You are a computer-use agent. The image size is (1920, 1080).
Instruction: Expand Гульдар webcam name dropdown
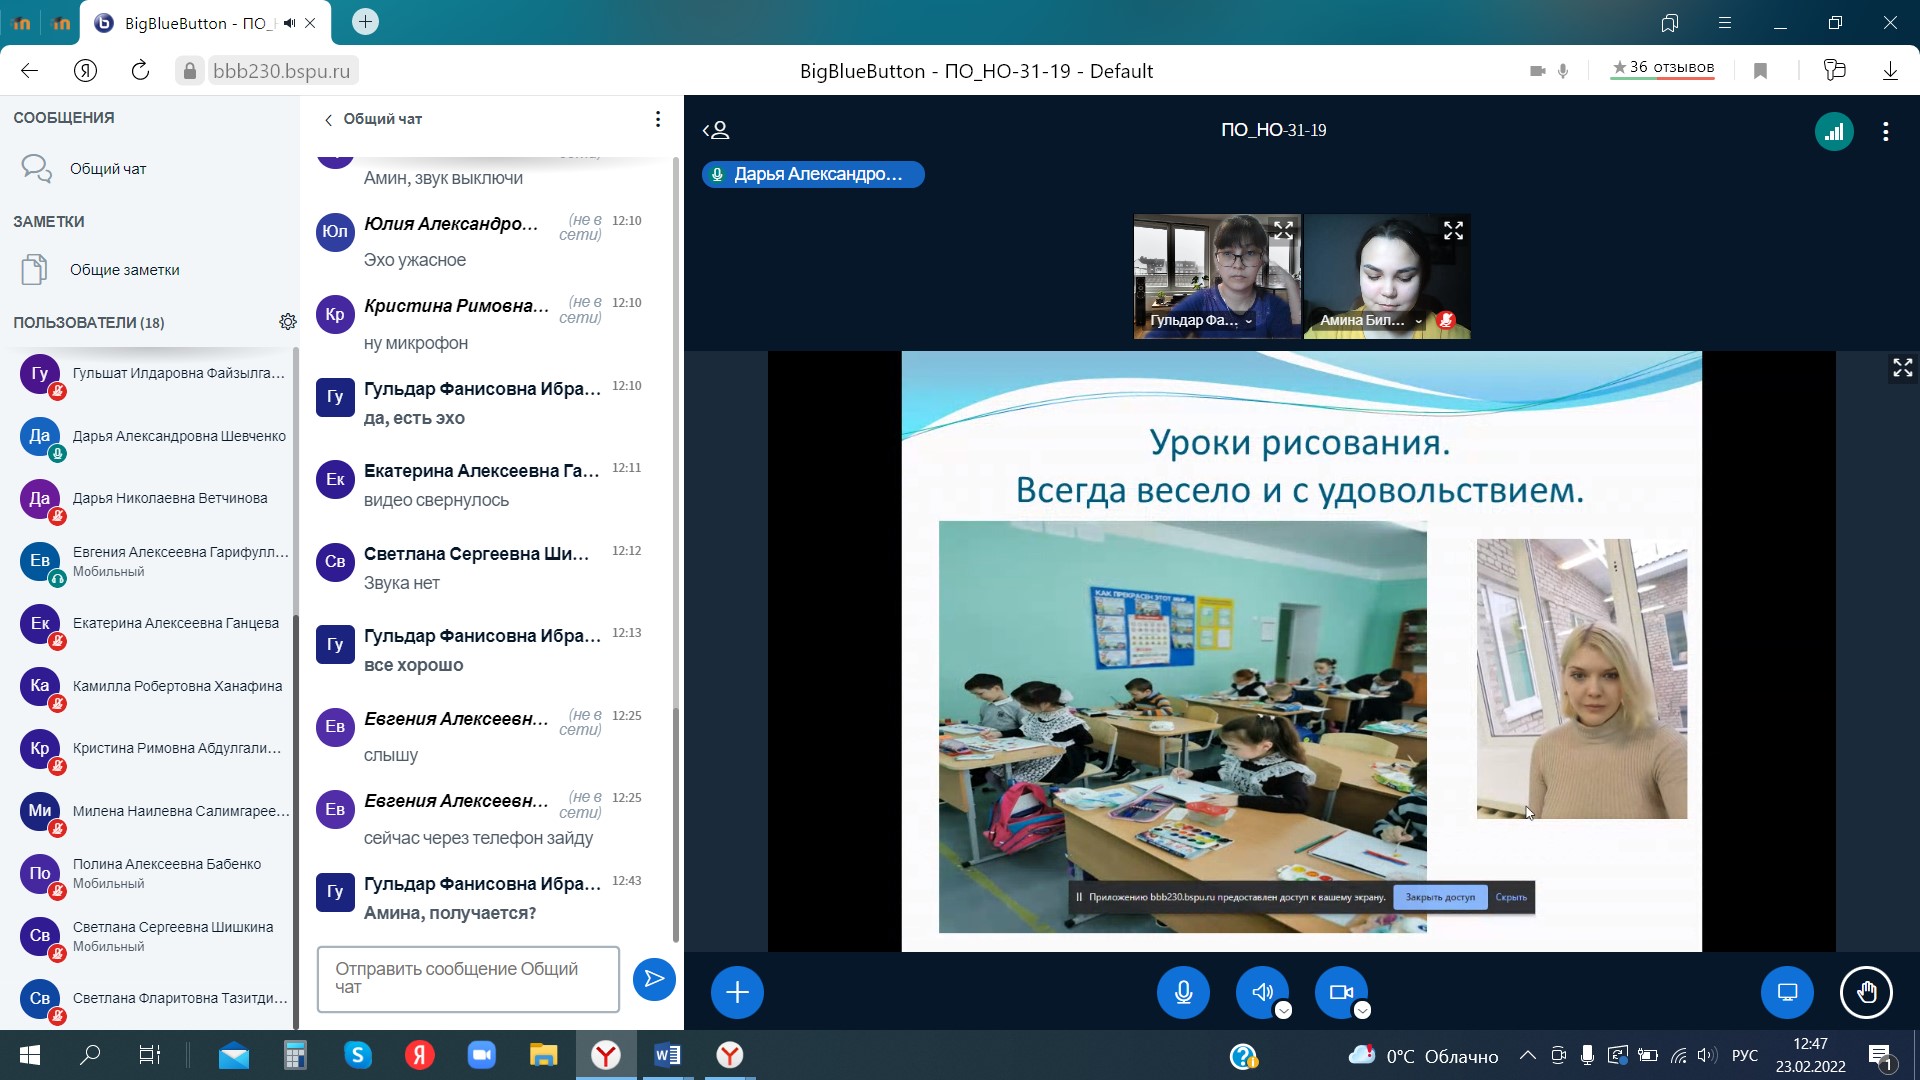1249,321
